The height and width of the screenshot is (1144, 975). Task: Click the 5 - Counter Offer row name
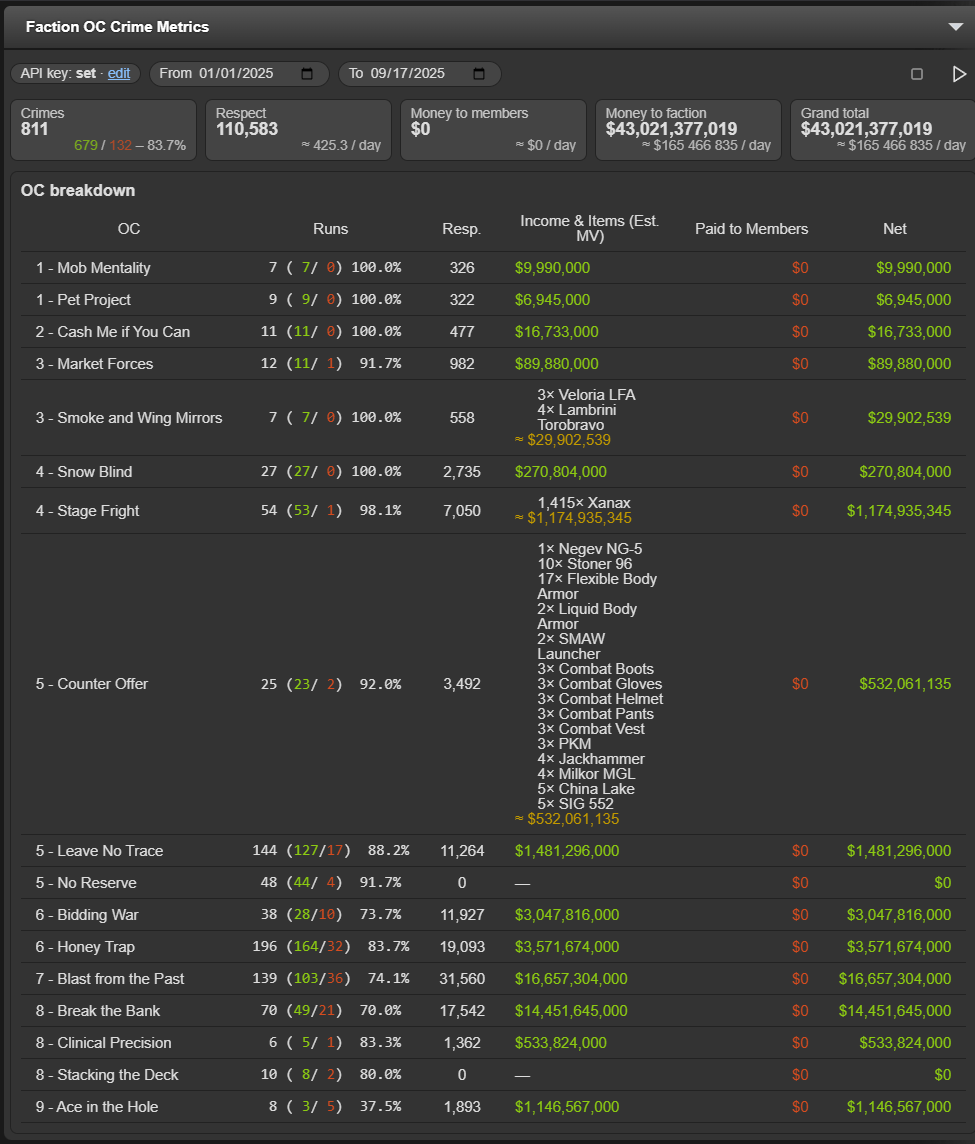[x=92, y=684]
